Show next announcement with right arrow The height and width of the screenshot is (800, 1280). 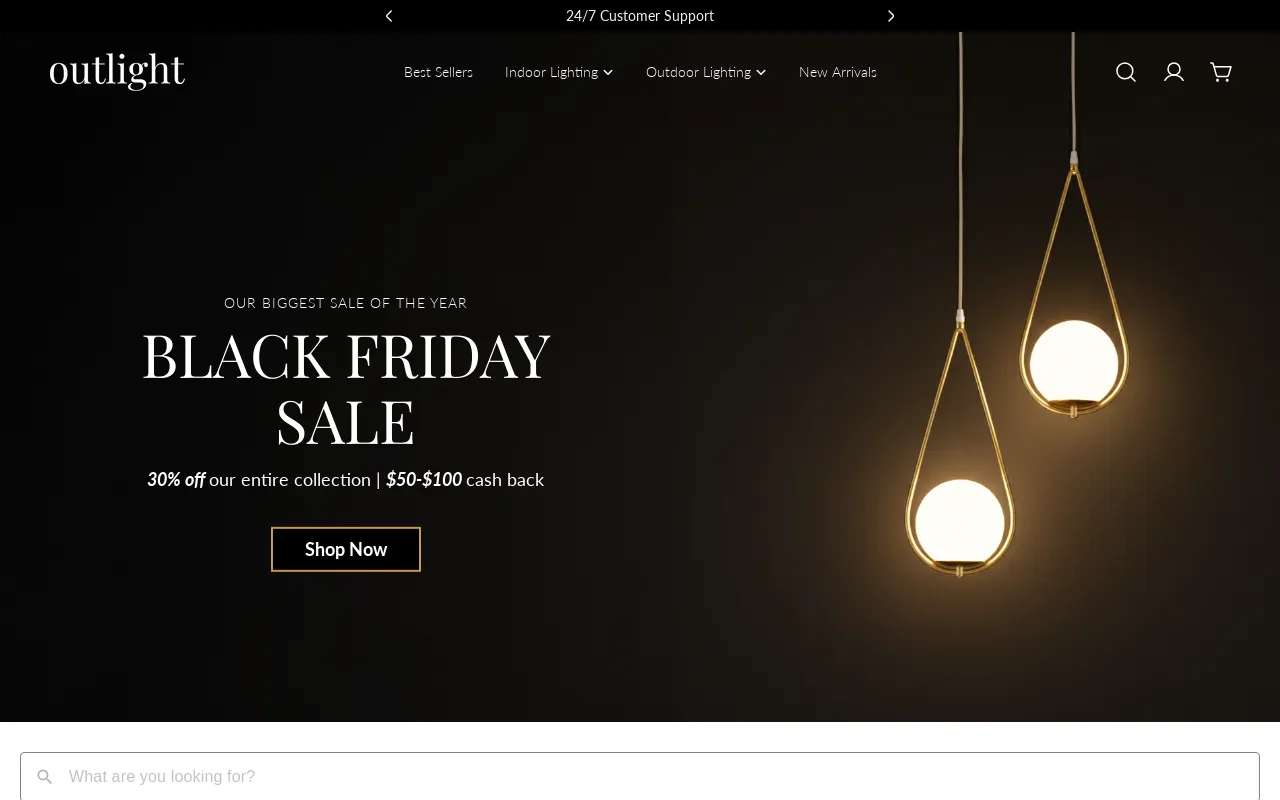click(891, 15)
